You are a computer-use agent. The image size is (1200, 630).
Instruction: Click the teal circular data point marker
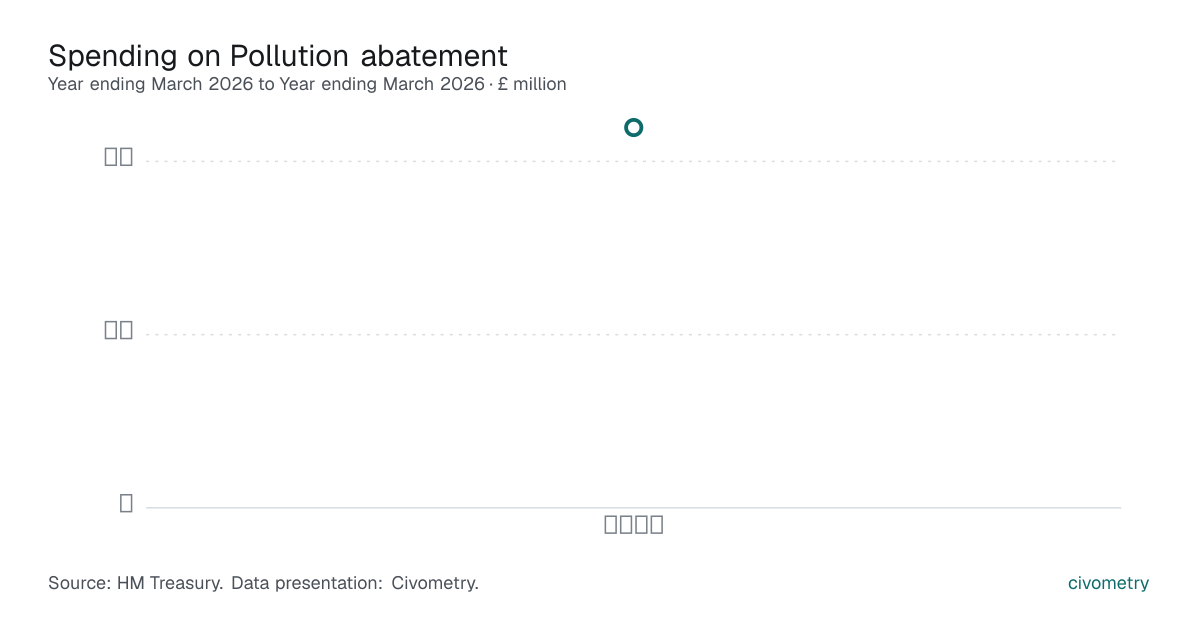(633, 127)
